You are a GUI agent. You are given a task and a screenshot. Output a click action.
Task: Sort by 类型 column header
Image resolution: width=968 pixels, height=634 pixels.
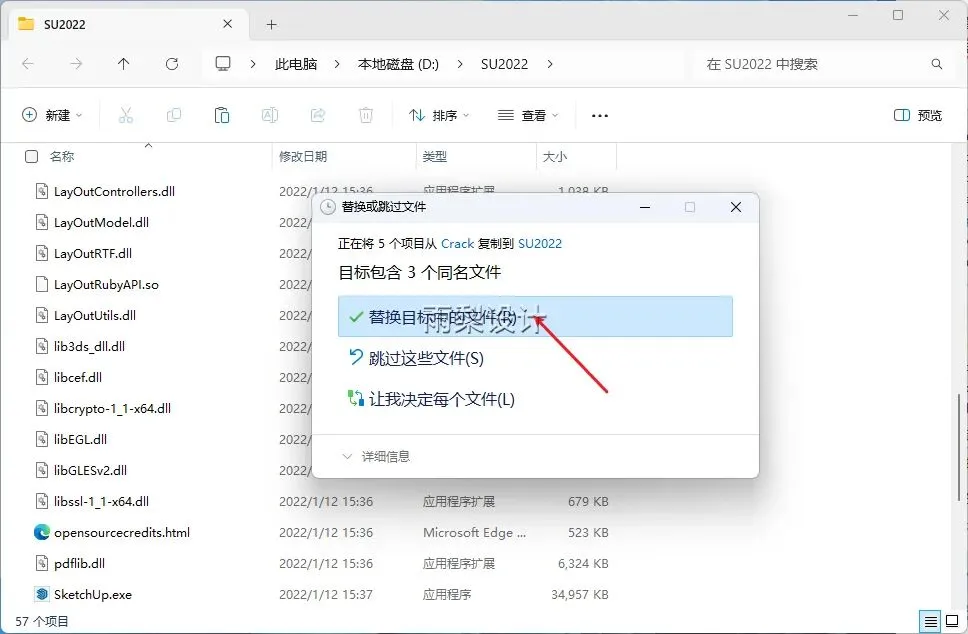coord(435,157)
